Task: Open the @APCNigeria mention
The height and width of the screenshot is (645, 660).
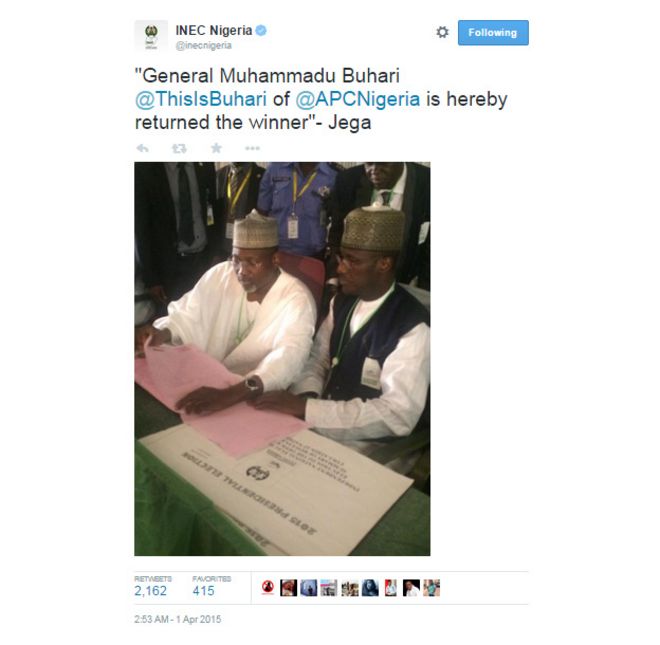Action: (x=358, y=99)
